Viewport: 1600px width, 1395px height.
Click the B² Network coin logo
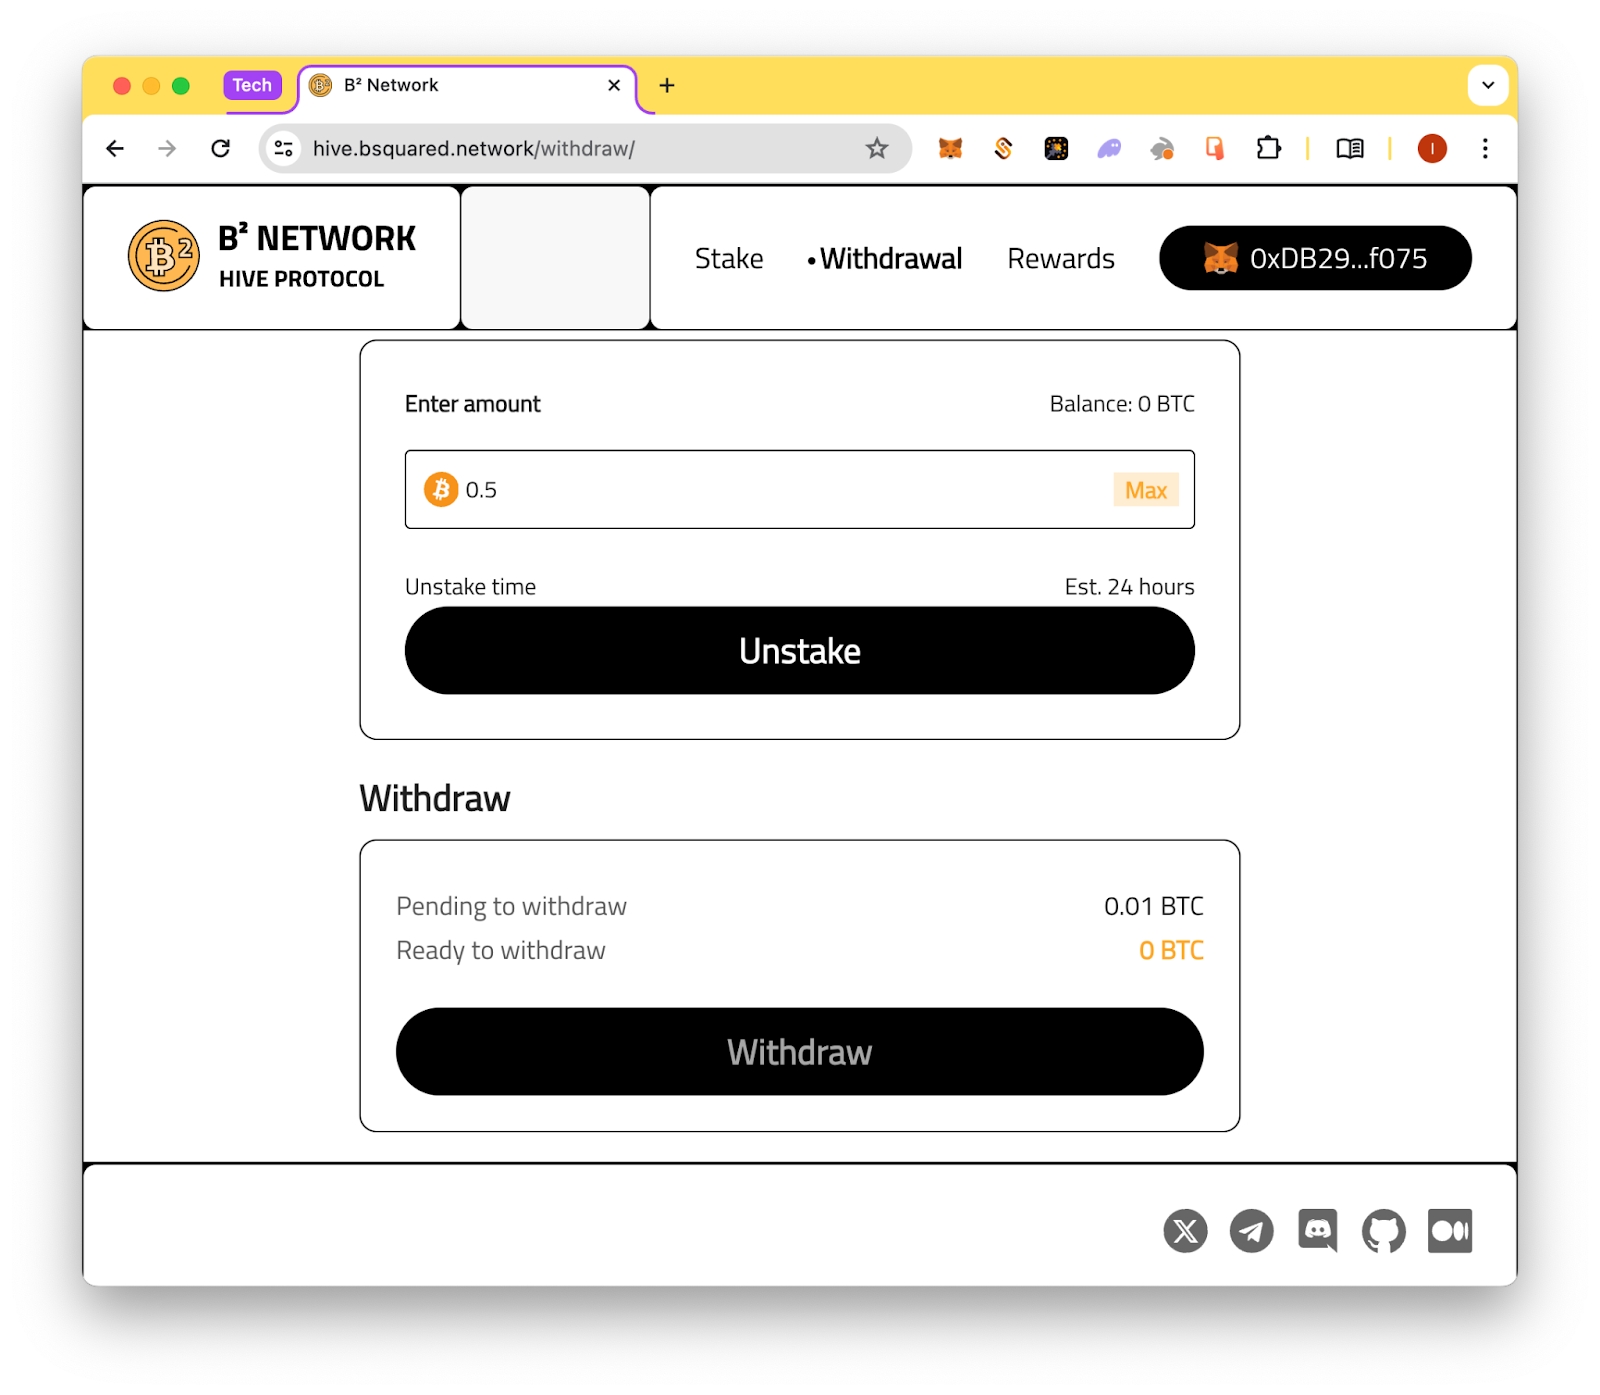click(164, 256)
